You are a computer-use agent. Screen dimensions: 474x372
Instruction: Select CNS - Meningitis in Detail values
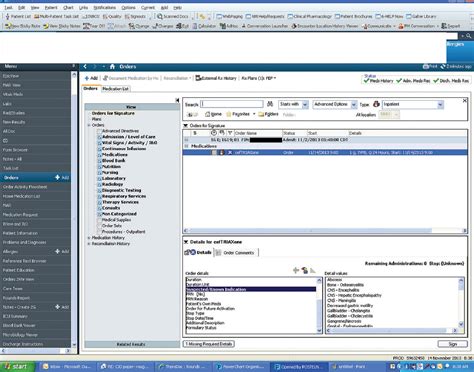click(341, 301)
